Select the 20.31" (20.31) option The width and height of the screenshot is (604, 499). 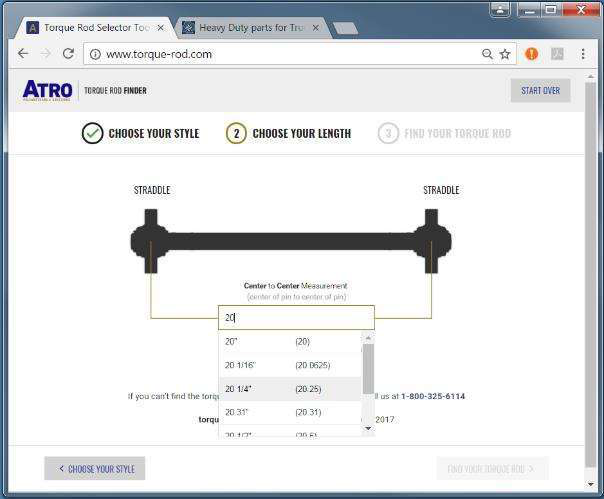[290, 412]
